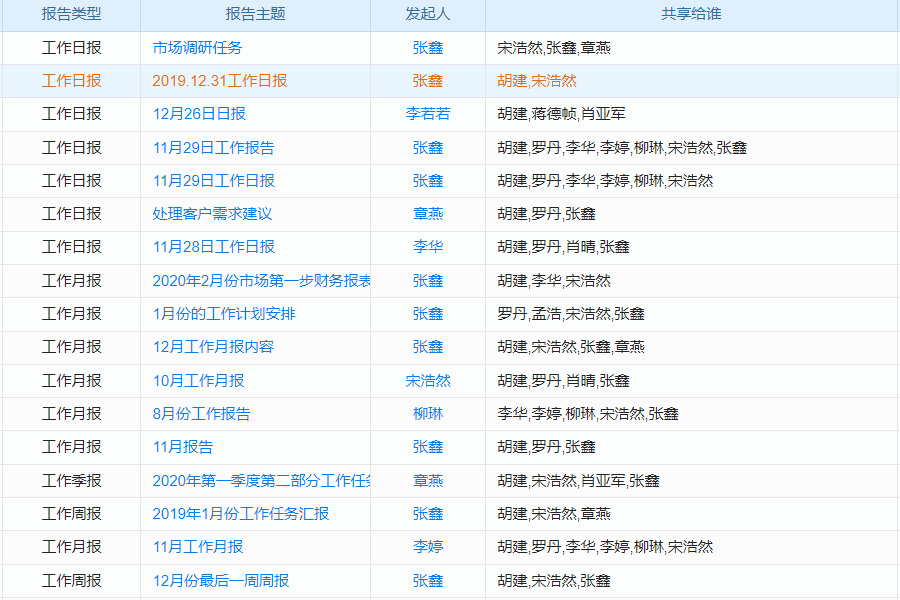Viewport: 900px width, 600px height.
Task: Open 2020年2月份市场第一步财务报表 report
Action: point(261,281)
